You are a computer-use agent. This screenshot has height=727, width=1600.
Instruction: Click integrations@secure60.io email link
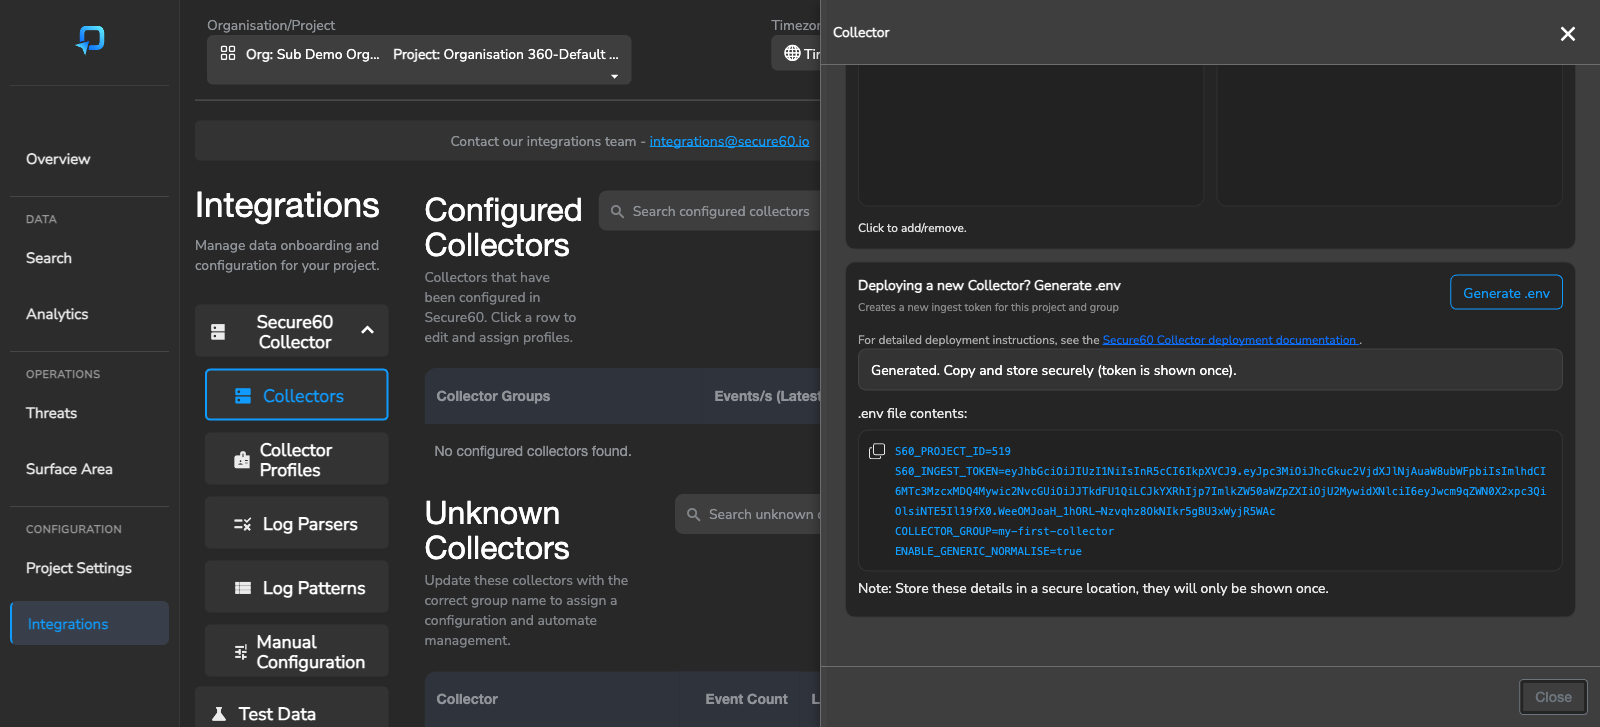click(729, 141)
